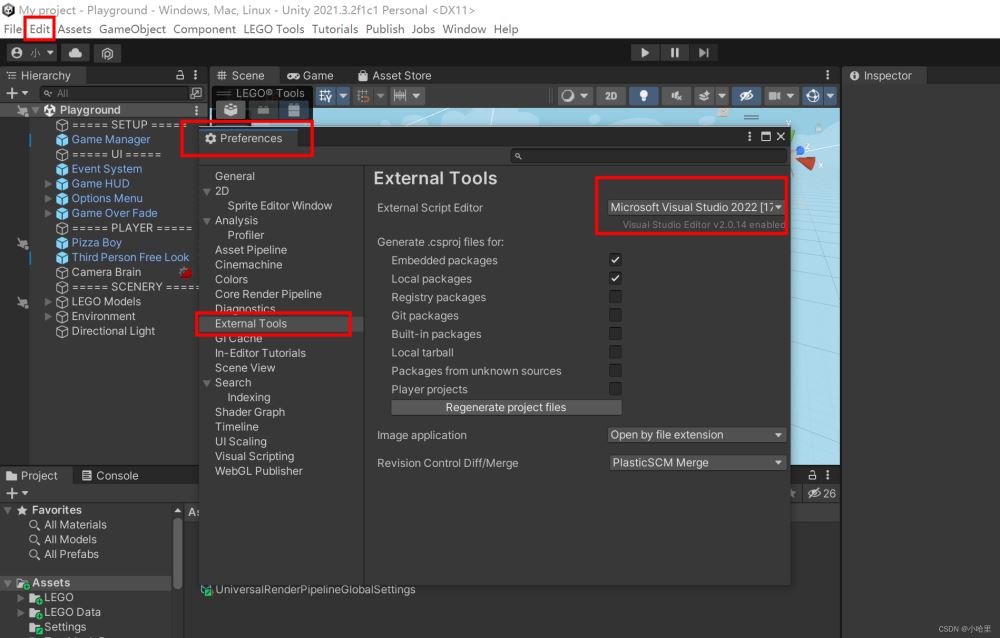
Task: Open the External Script Editor dropdown
Action: pyautogui.click(x=696, y=207)
